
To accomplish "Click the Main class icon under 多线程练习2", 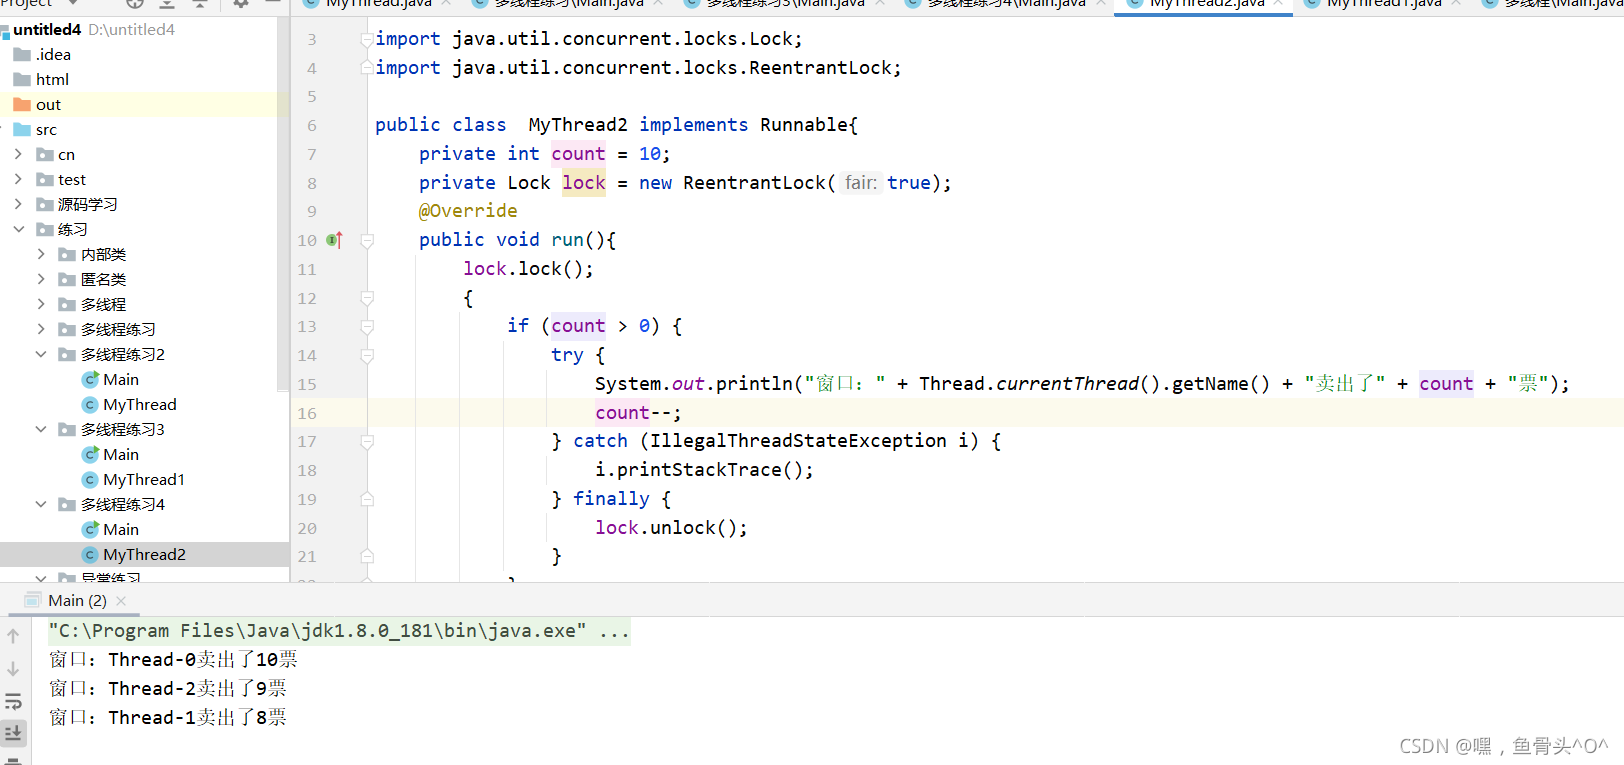I will click(90, 380).
